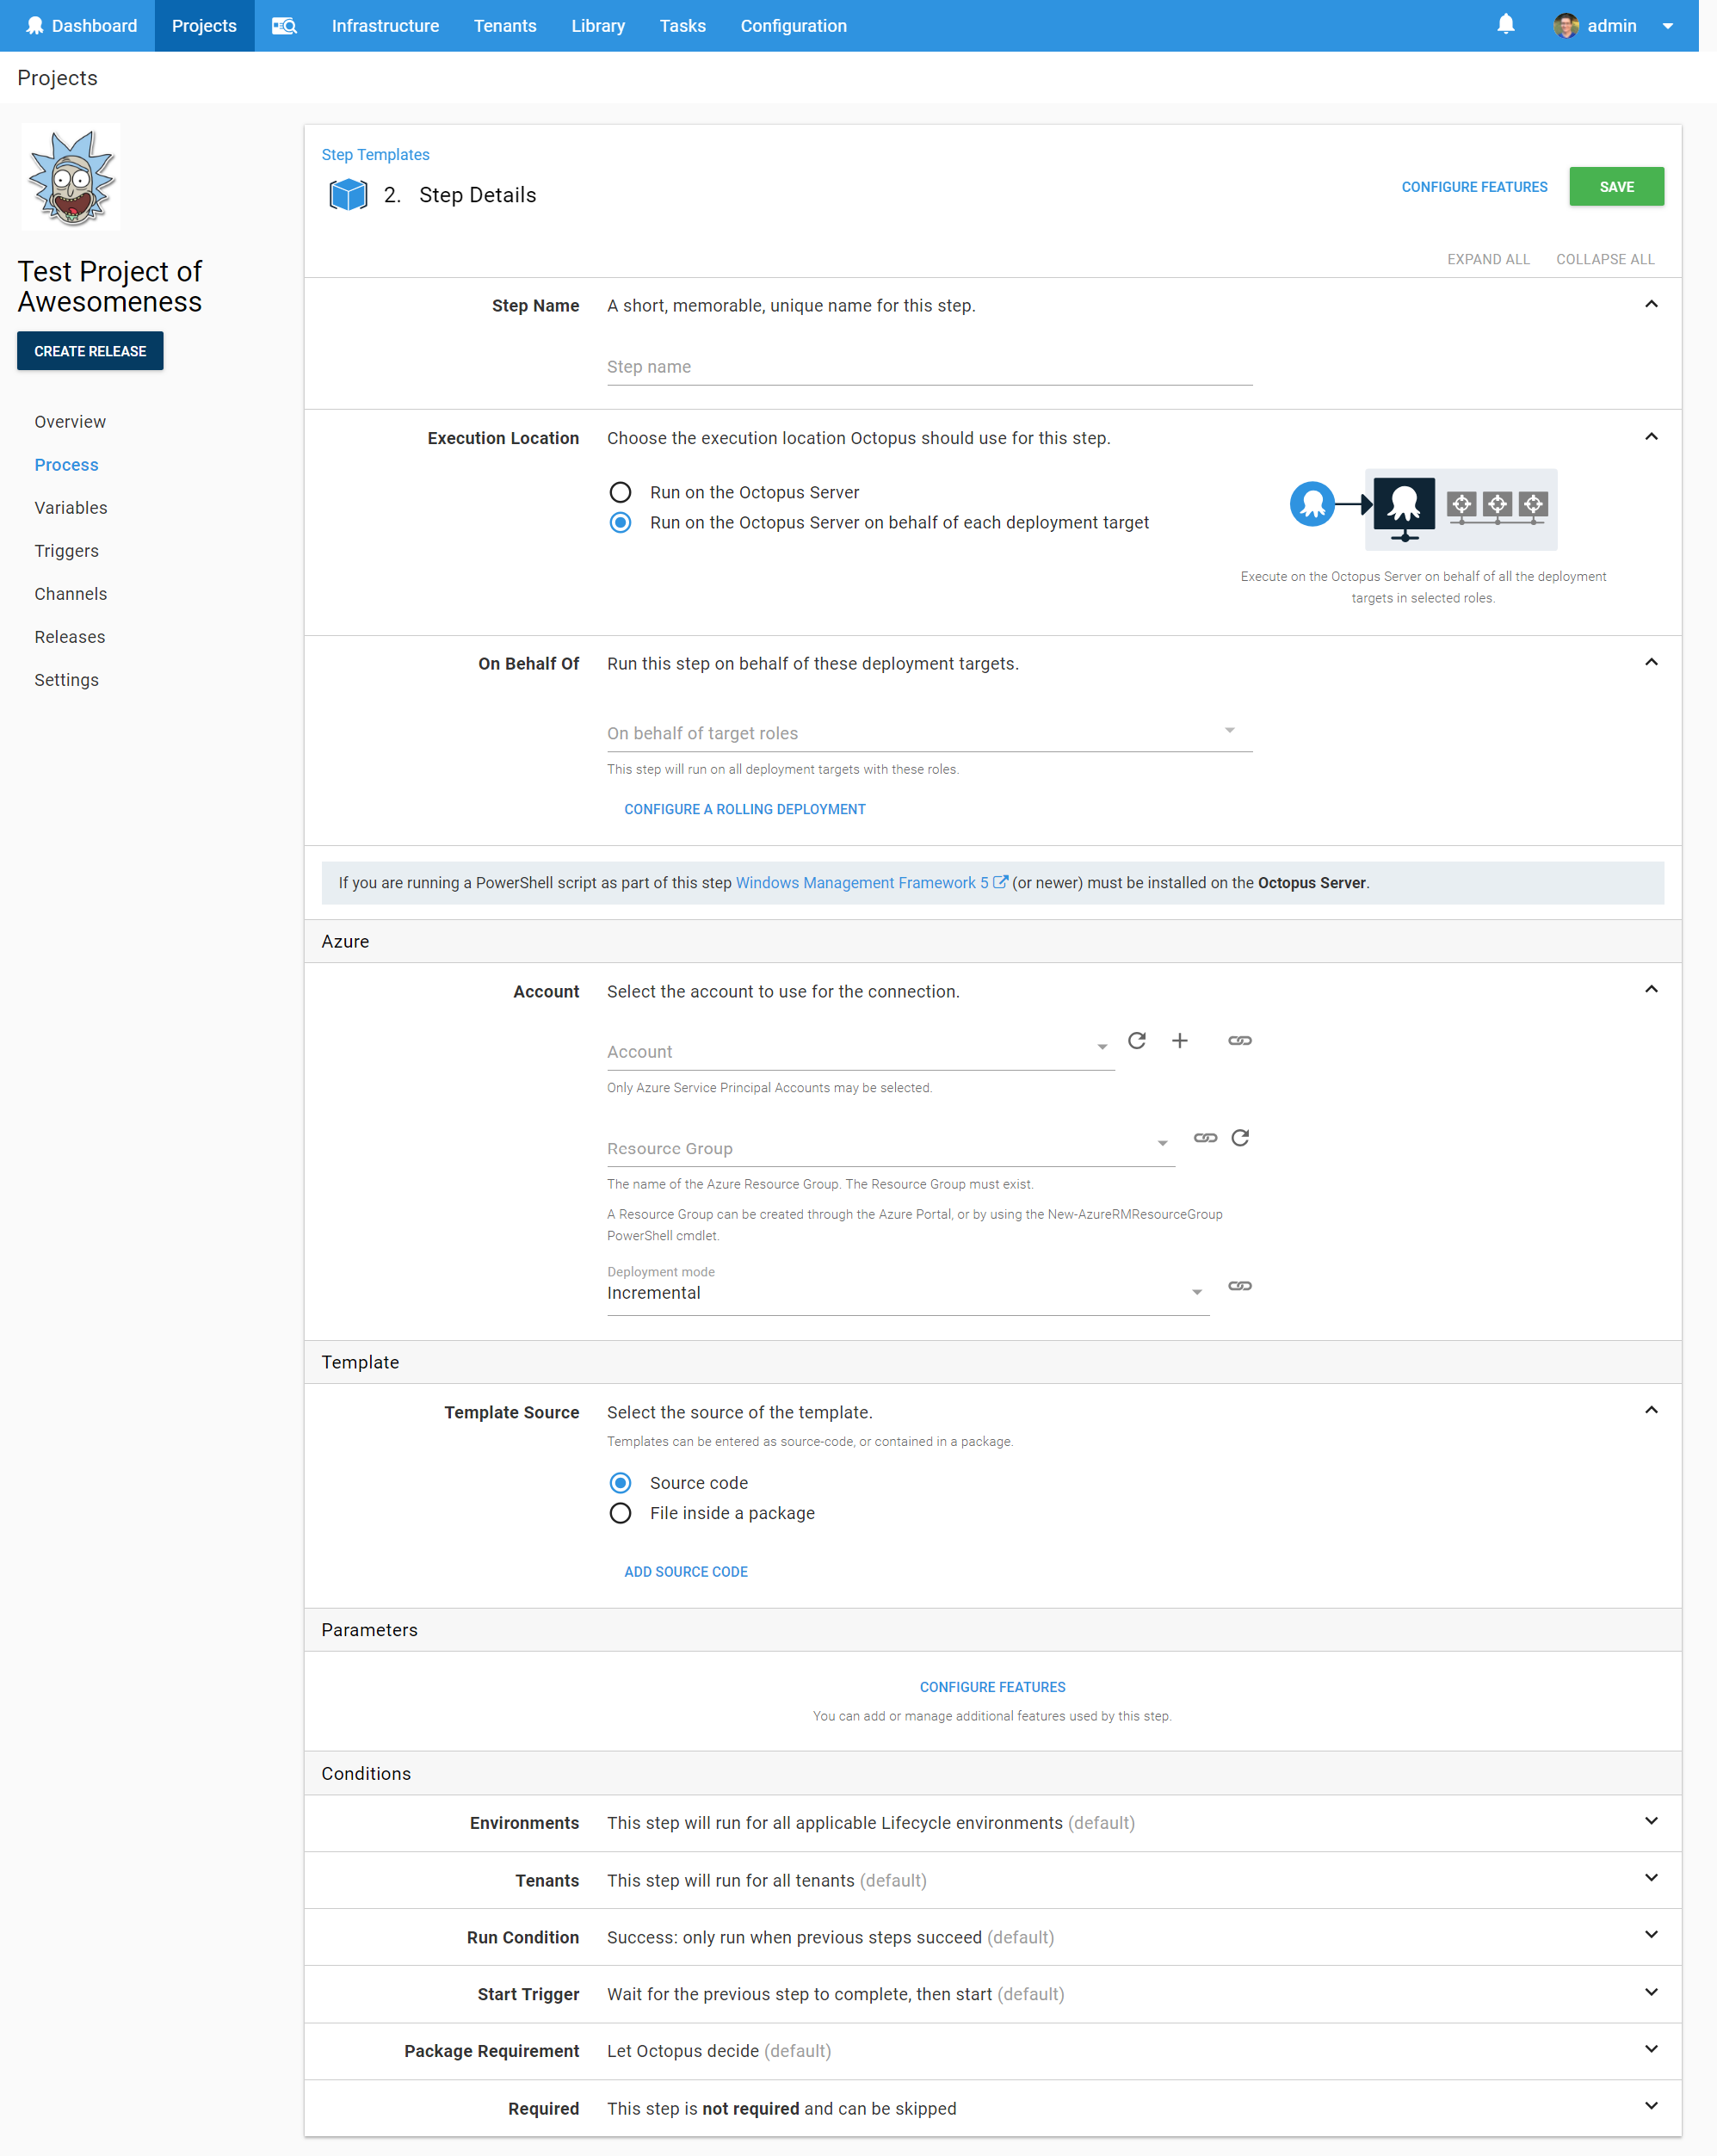Select the Run on the Octopus Server radio button

pyautogui.click(x=620, y=492)
